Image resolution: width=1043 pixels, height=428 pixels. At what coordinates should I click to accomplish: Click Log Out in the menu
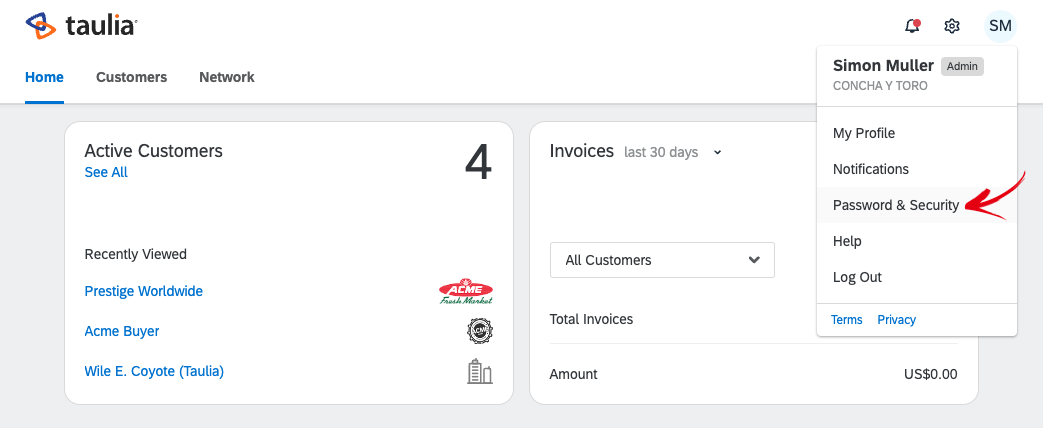(x=857, y=277)
